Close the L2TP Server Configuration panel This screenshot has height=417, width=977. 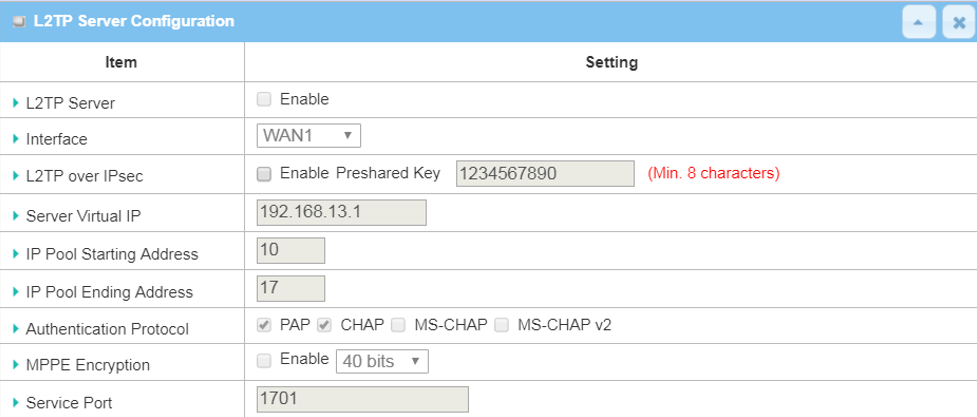[958, 22]
